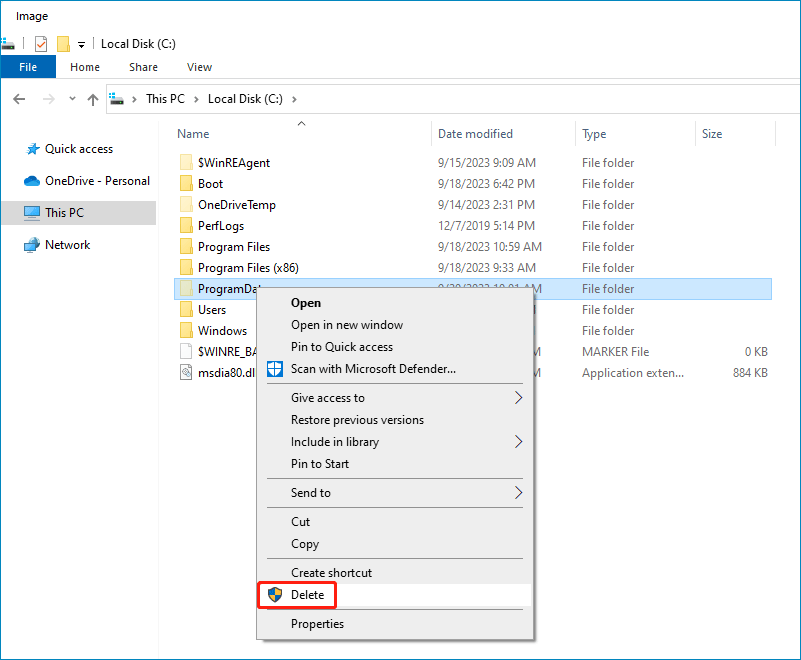
Task: Click the This PC monitor icon
Action: pos(32,213)
